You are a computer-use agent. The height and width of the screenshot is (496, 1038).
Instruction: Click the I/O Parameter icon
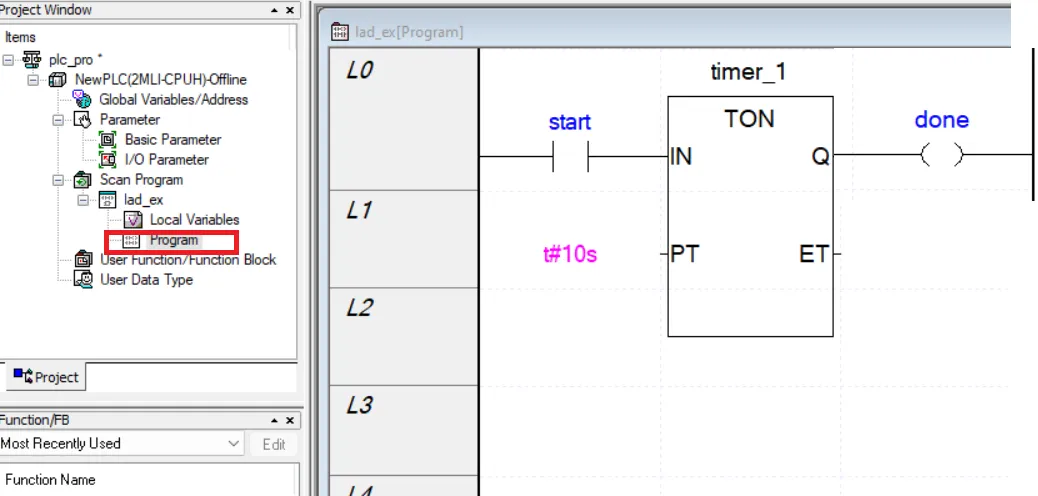click(107, 160)
